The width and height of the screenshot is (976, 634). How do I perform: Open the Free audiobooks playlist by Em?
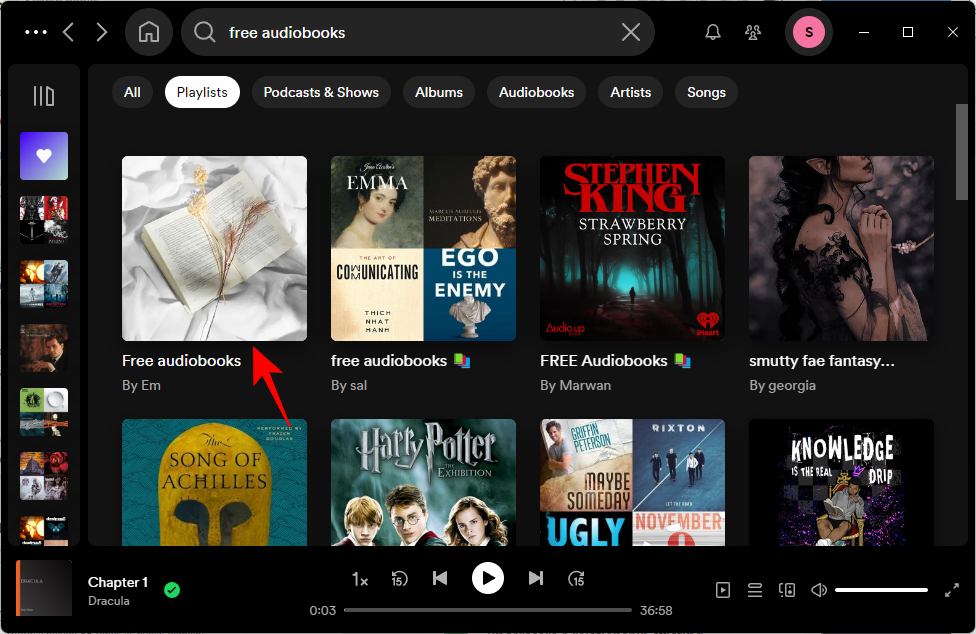tap(214, 249)
